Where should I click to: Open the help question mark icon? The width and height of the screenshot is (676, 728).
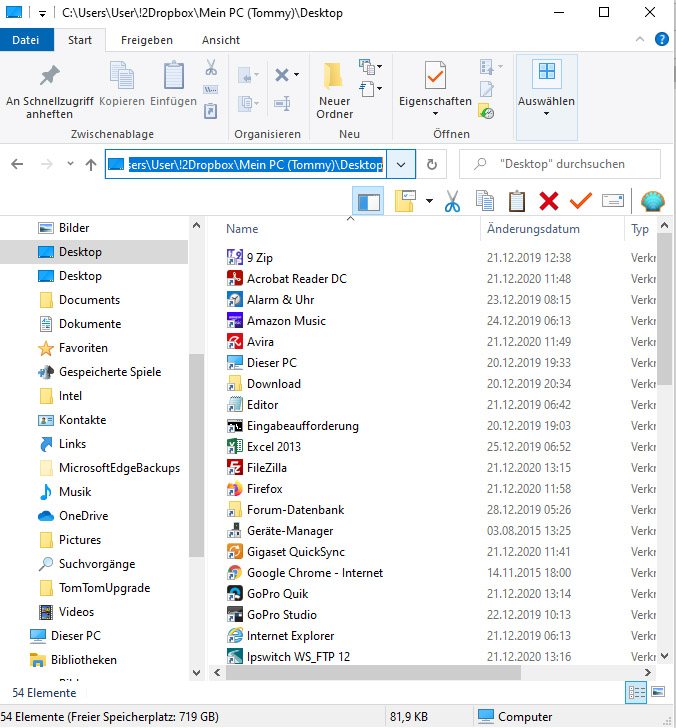[662, 39]
